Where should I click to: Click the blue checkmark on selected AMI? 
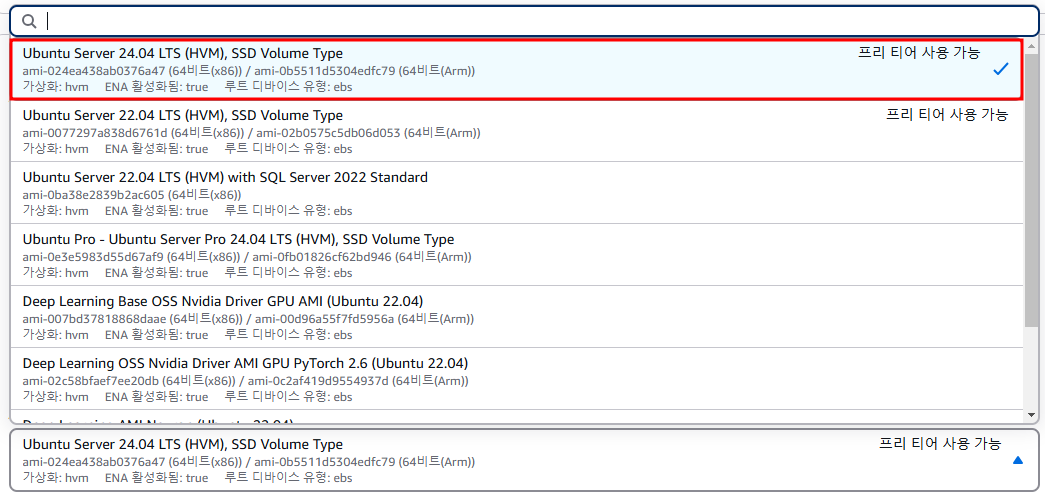(x=1000, y=69)
